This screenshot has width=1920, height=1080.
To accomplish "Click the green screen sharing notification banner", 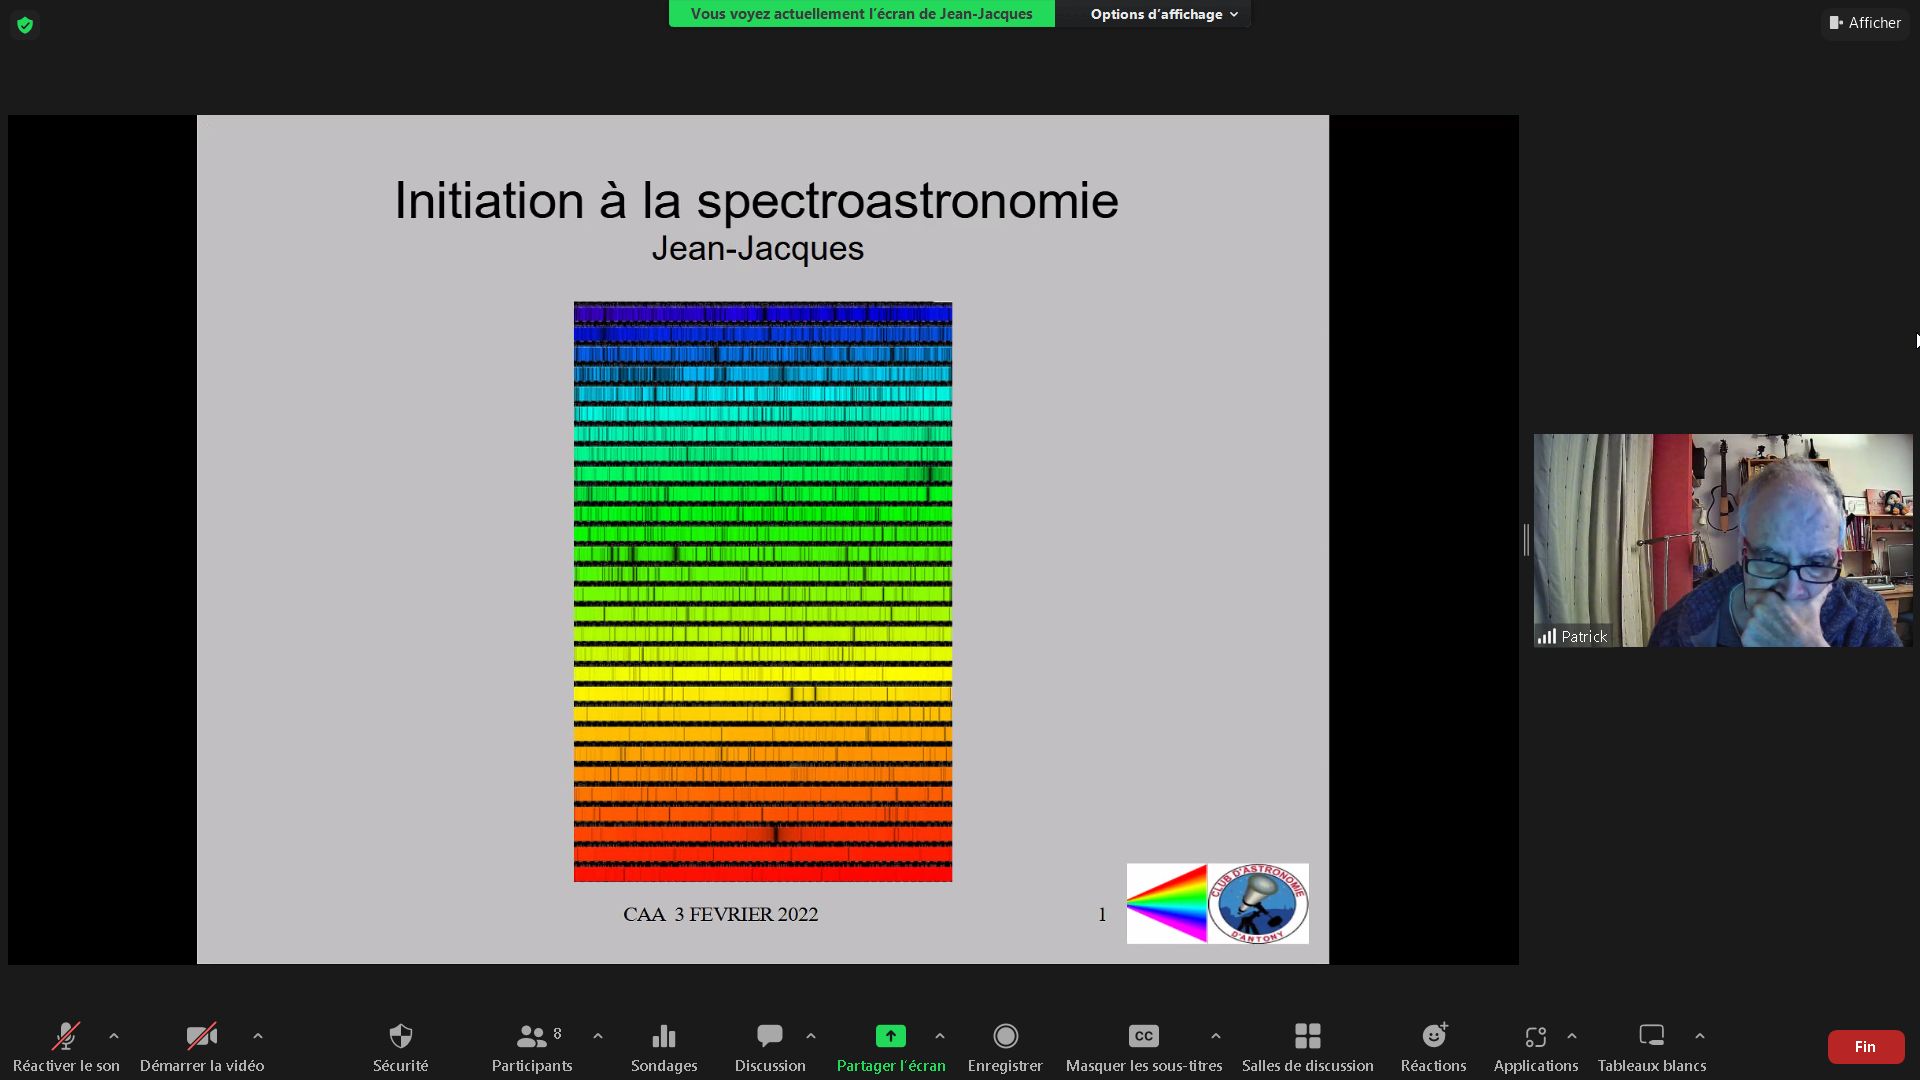I will [x=862, y=14].
